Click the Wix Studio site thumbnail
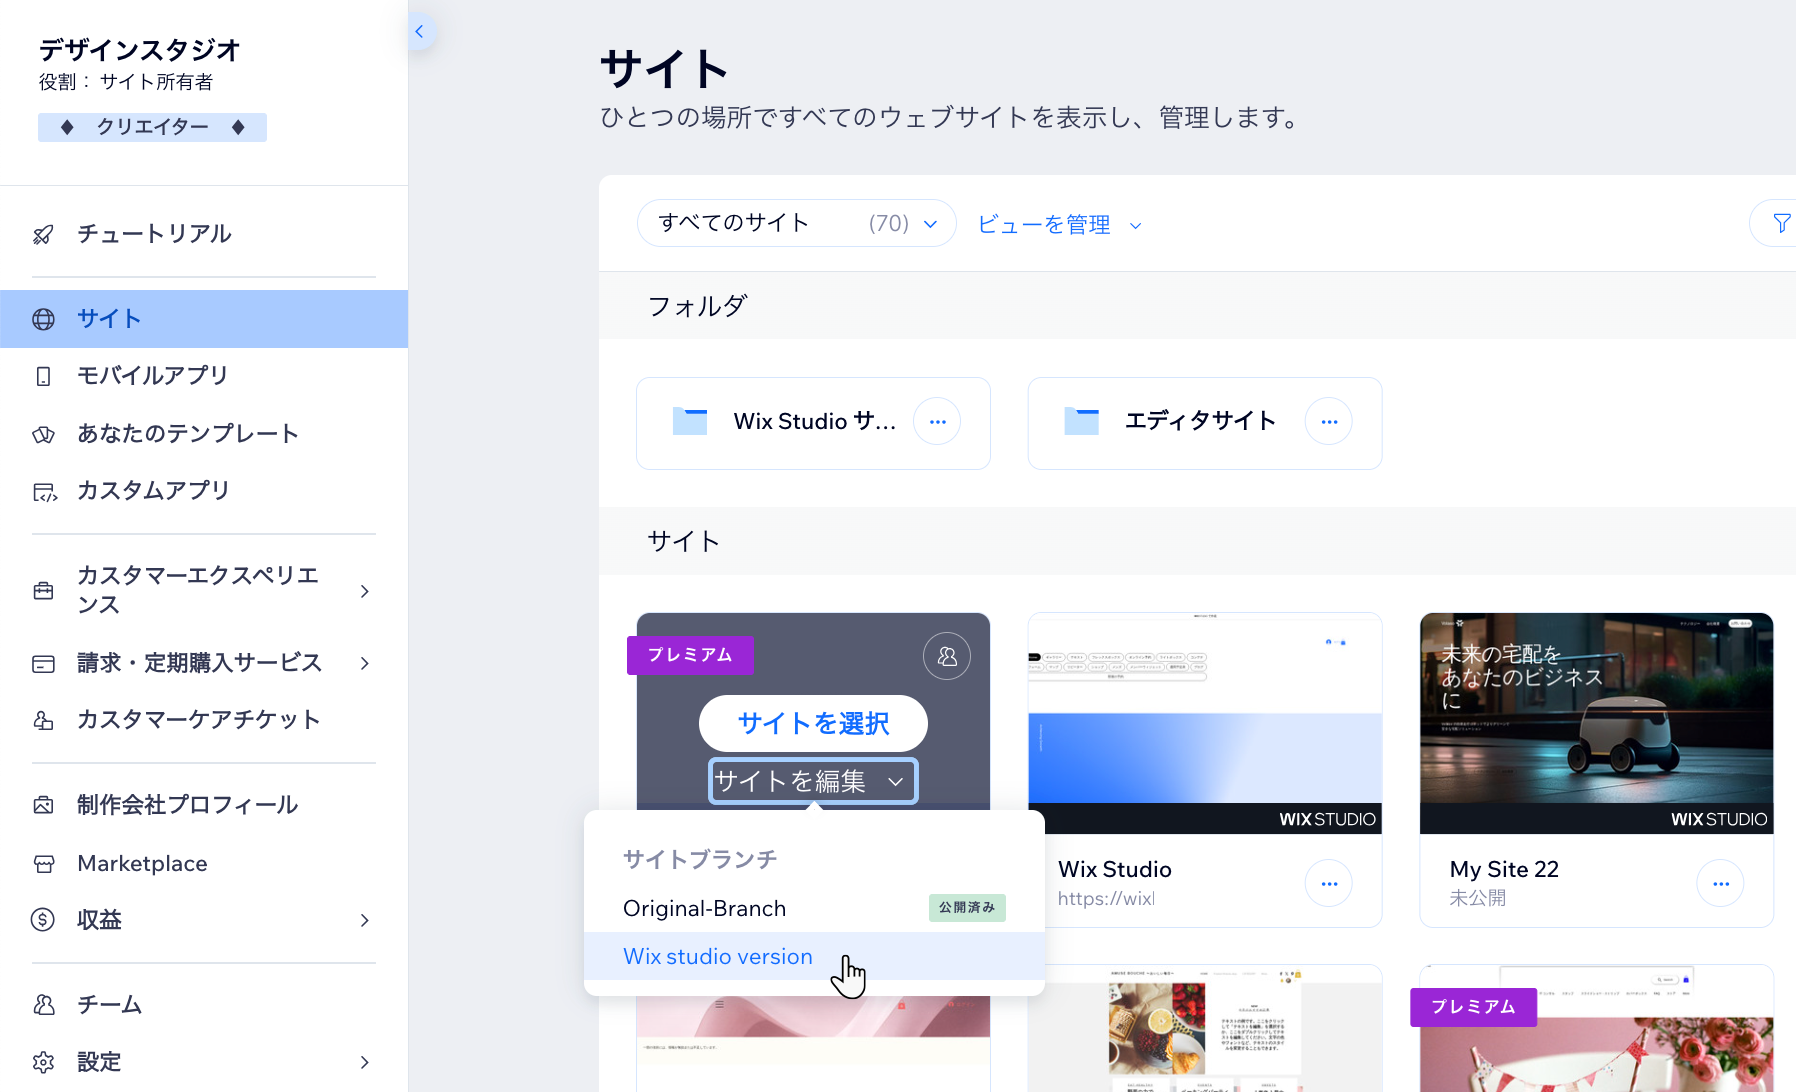The height and width of the screenshot is (1092, 1796). click(1205, 723)
